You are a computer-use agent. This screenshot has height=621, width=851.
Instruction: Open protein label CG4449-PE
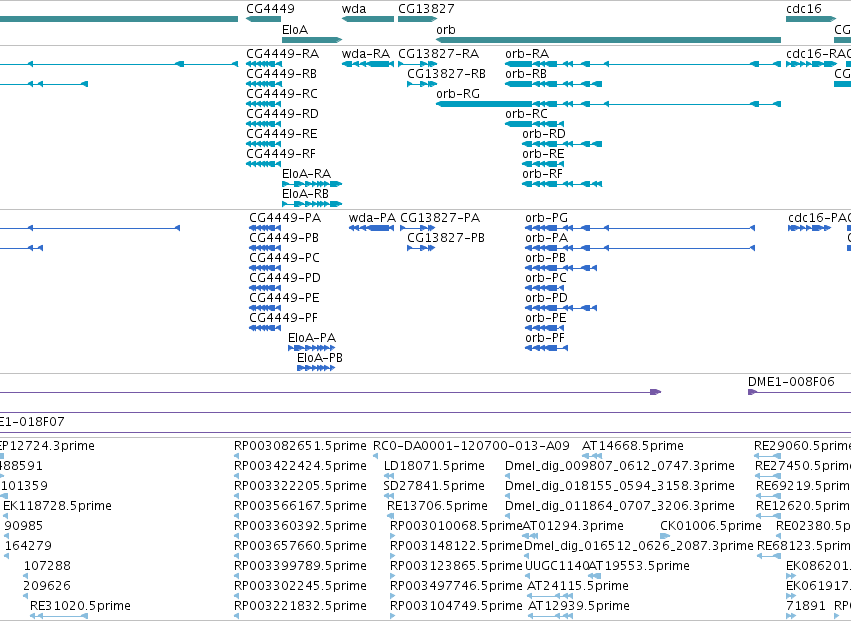[x=284, y=299]
